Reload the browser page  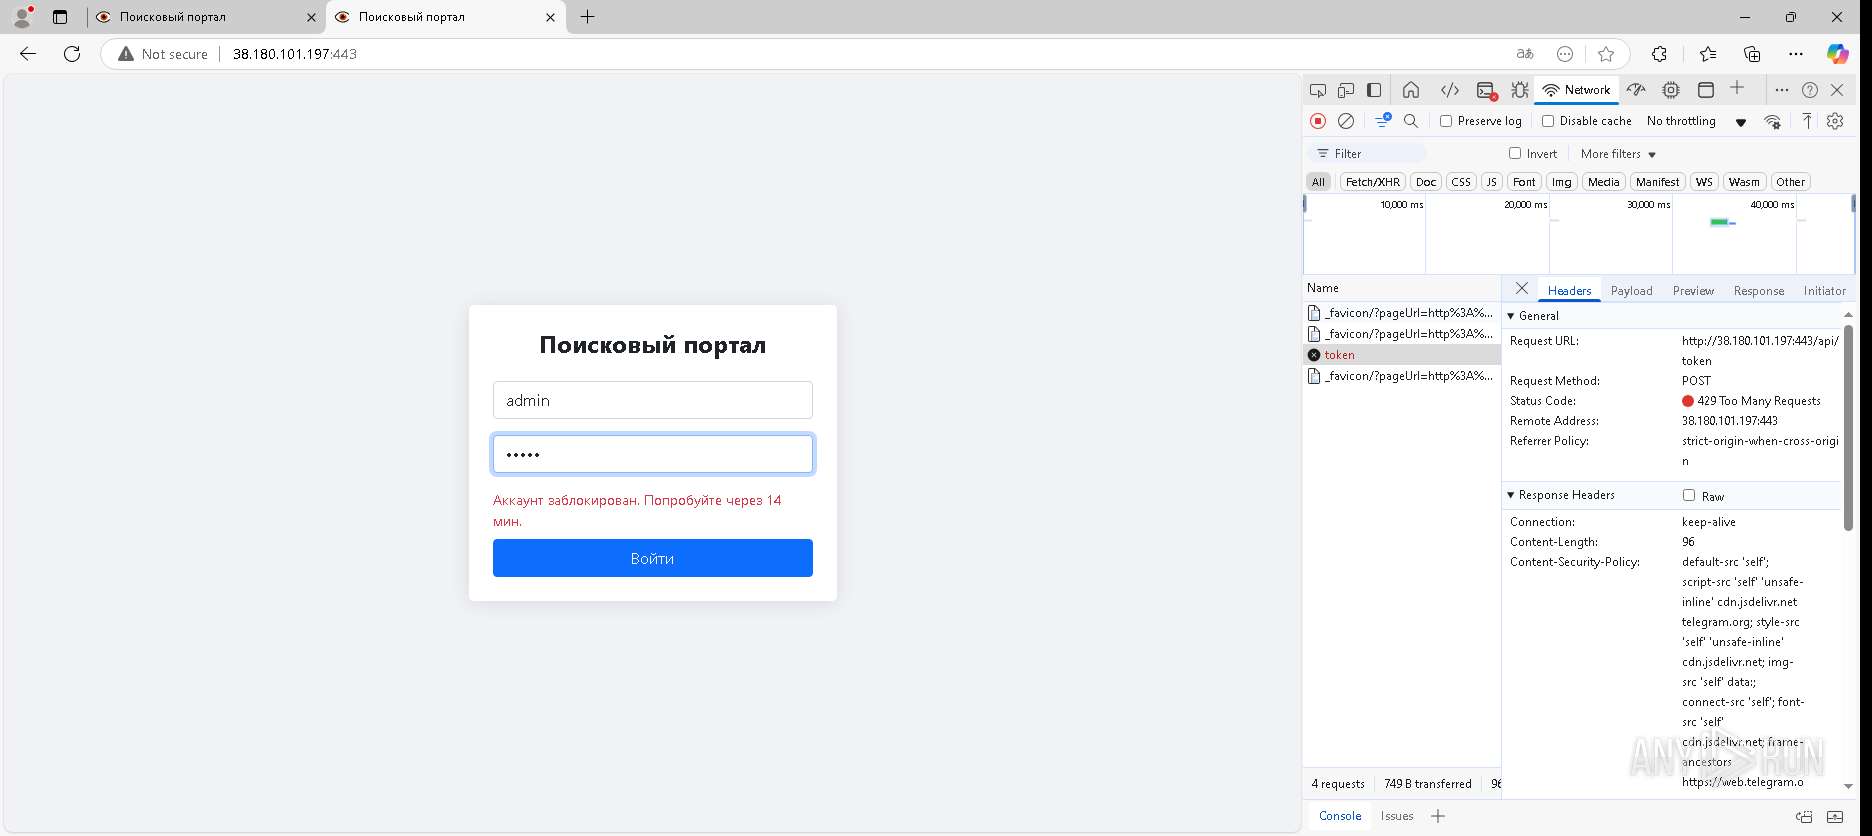[x=72, y=54]
